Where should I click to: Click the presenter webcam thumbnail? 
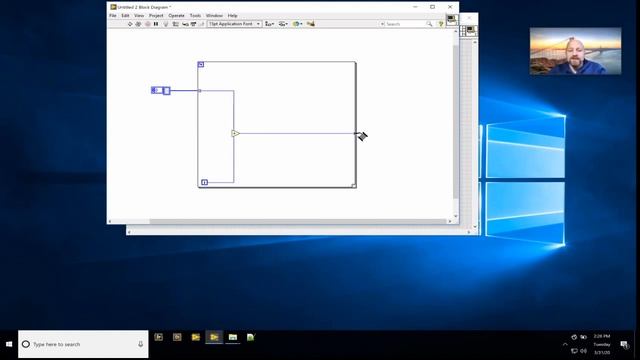click(x=576, y=51)
